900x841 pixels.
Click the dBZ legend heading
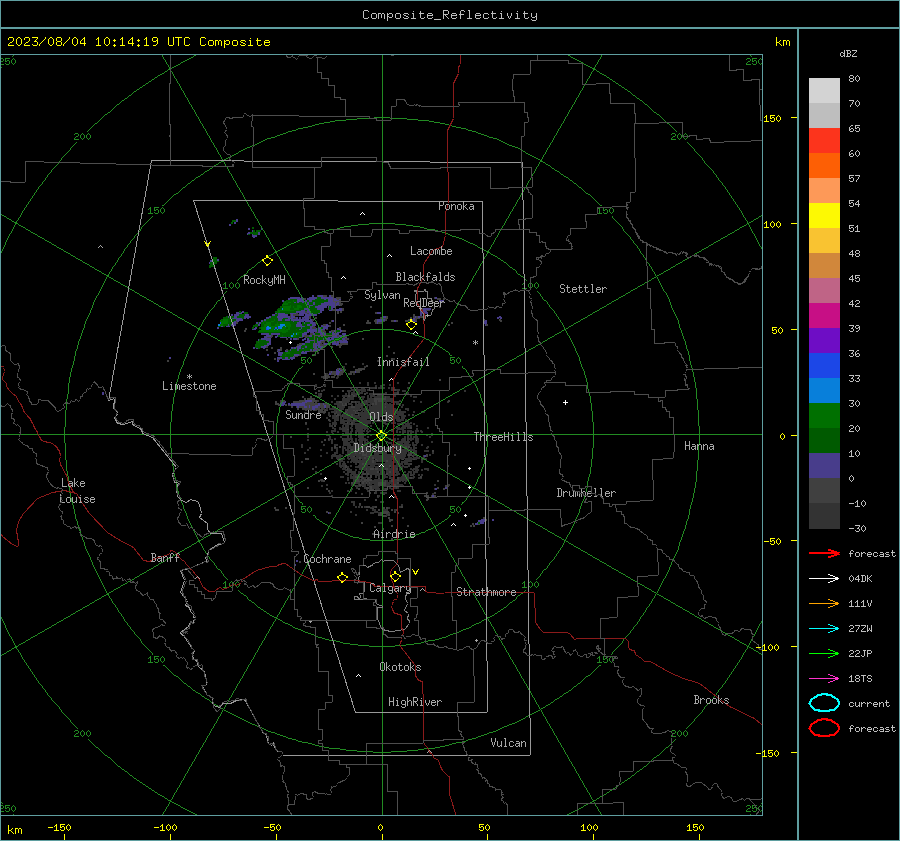pos(848,53)
